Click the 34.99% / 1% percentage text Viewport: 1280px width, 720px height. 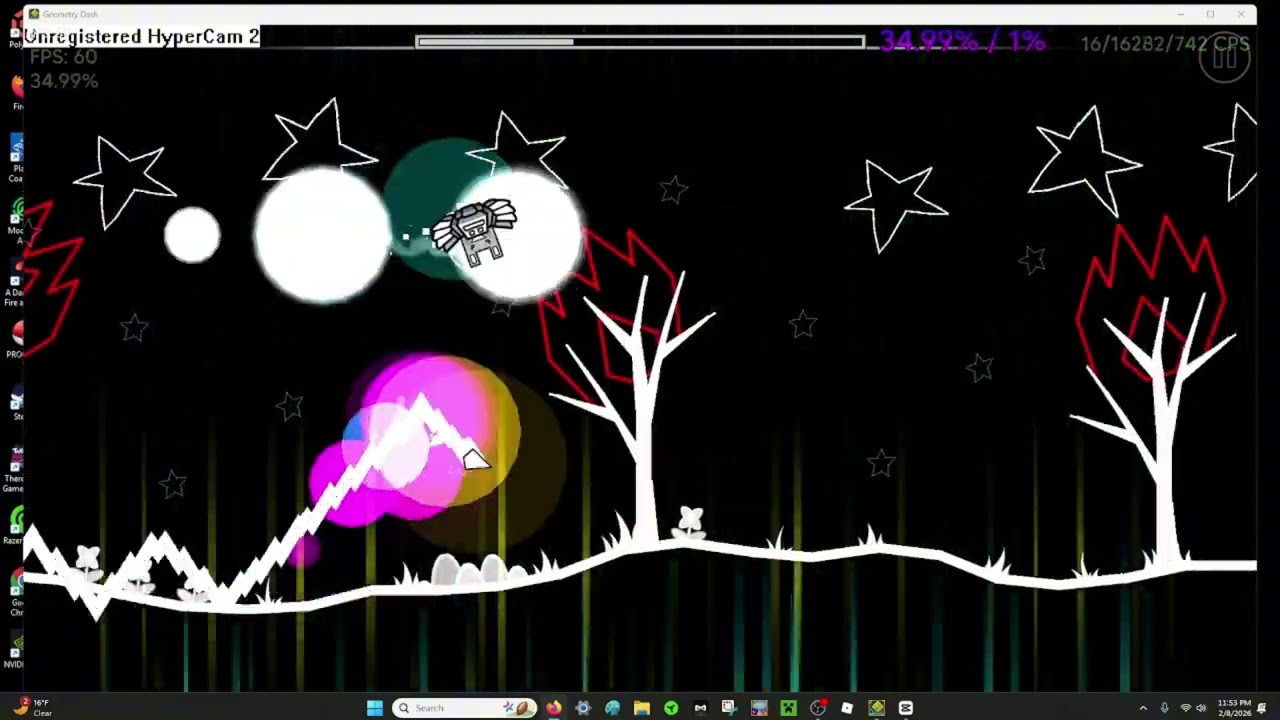coord(962,42)
